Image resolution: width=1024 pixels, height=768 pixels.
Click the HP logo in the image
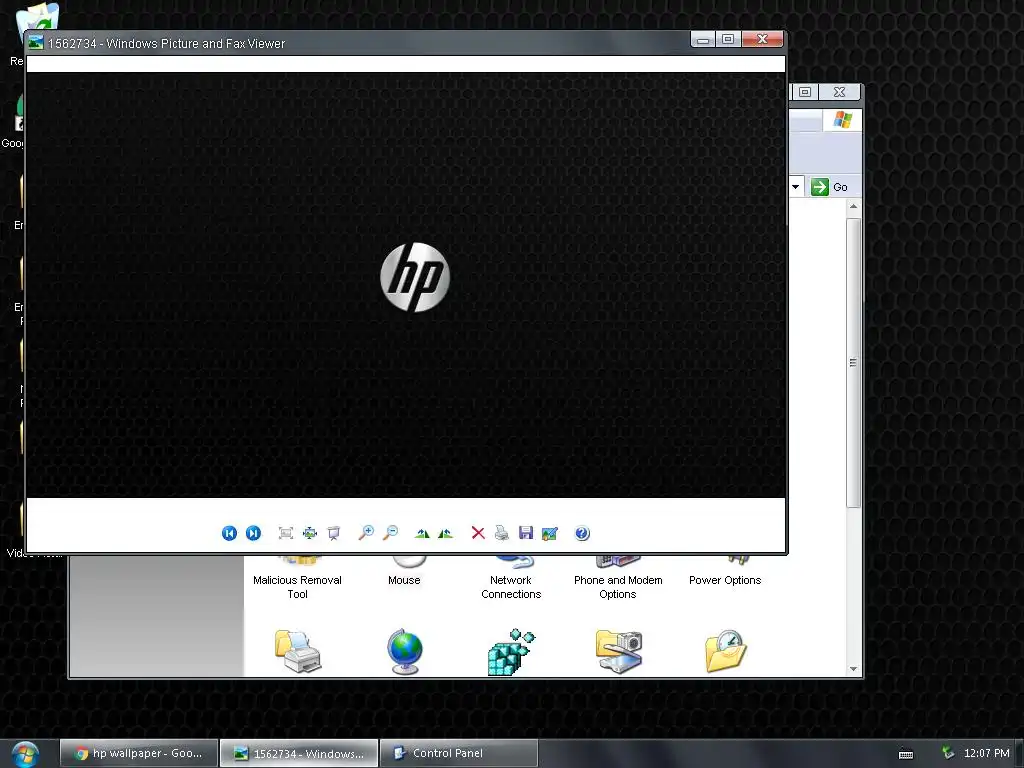[415, 277]
